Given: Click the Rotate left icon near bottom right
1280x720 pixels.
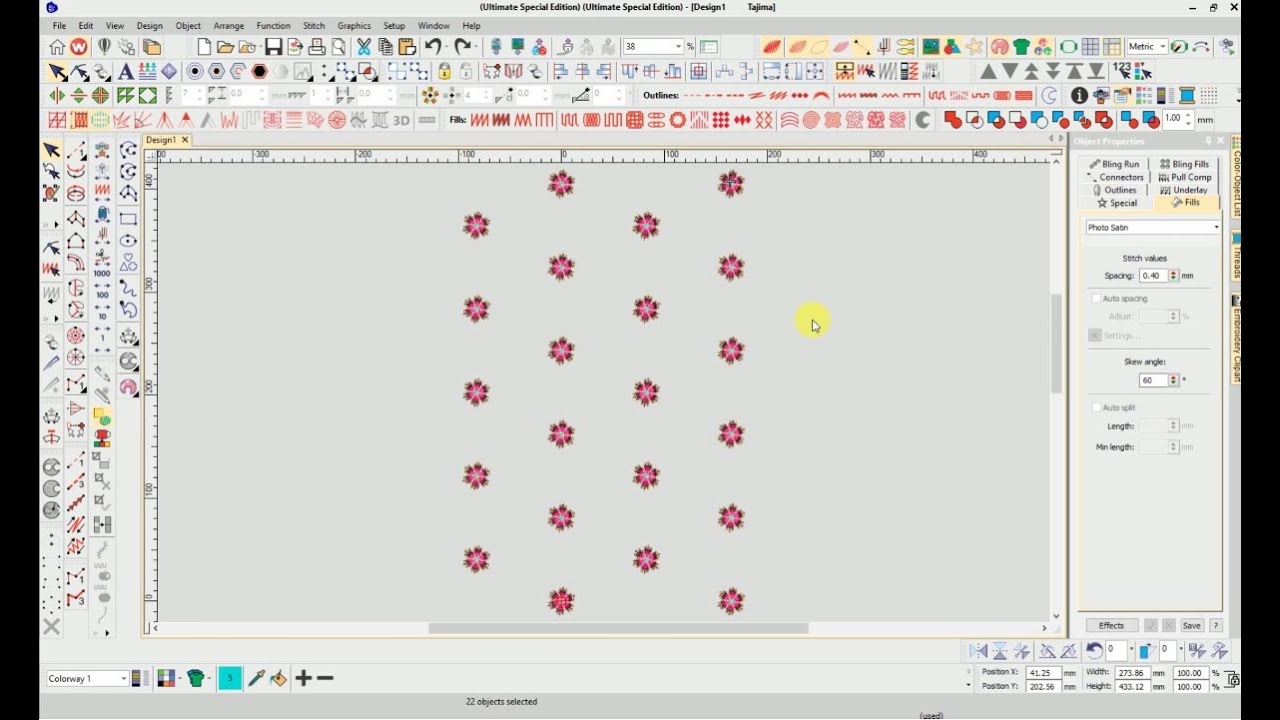Looking at the screenshot, I should tap(1094, 651).
